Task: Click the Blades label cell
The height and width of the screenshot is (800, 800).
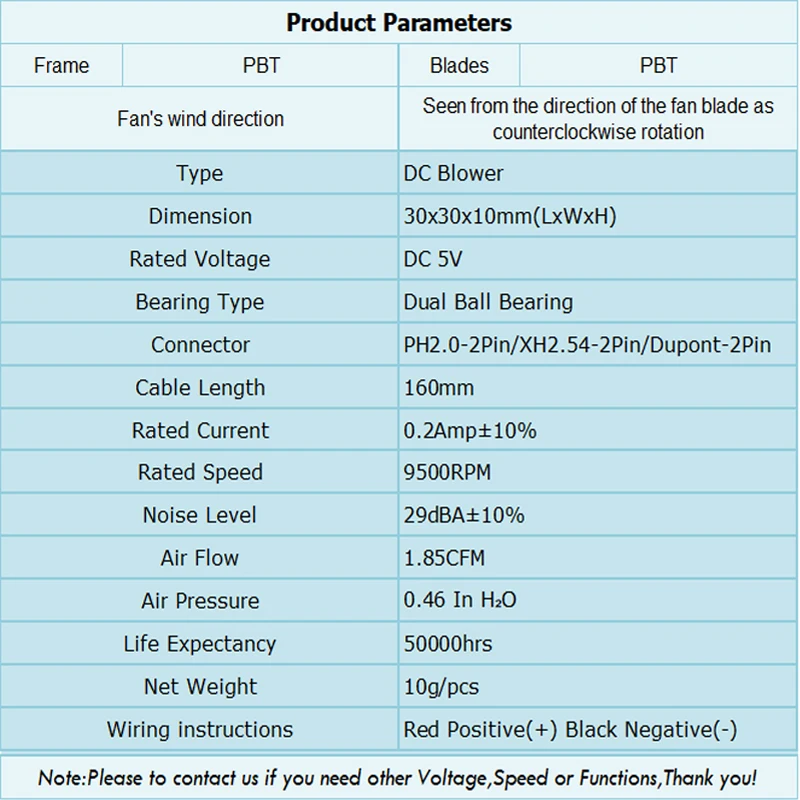Action: tap(459, 65)
